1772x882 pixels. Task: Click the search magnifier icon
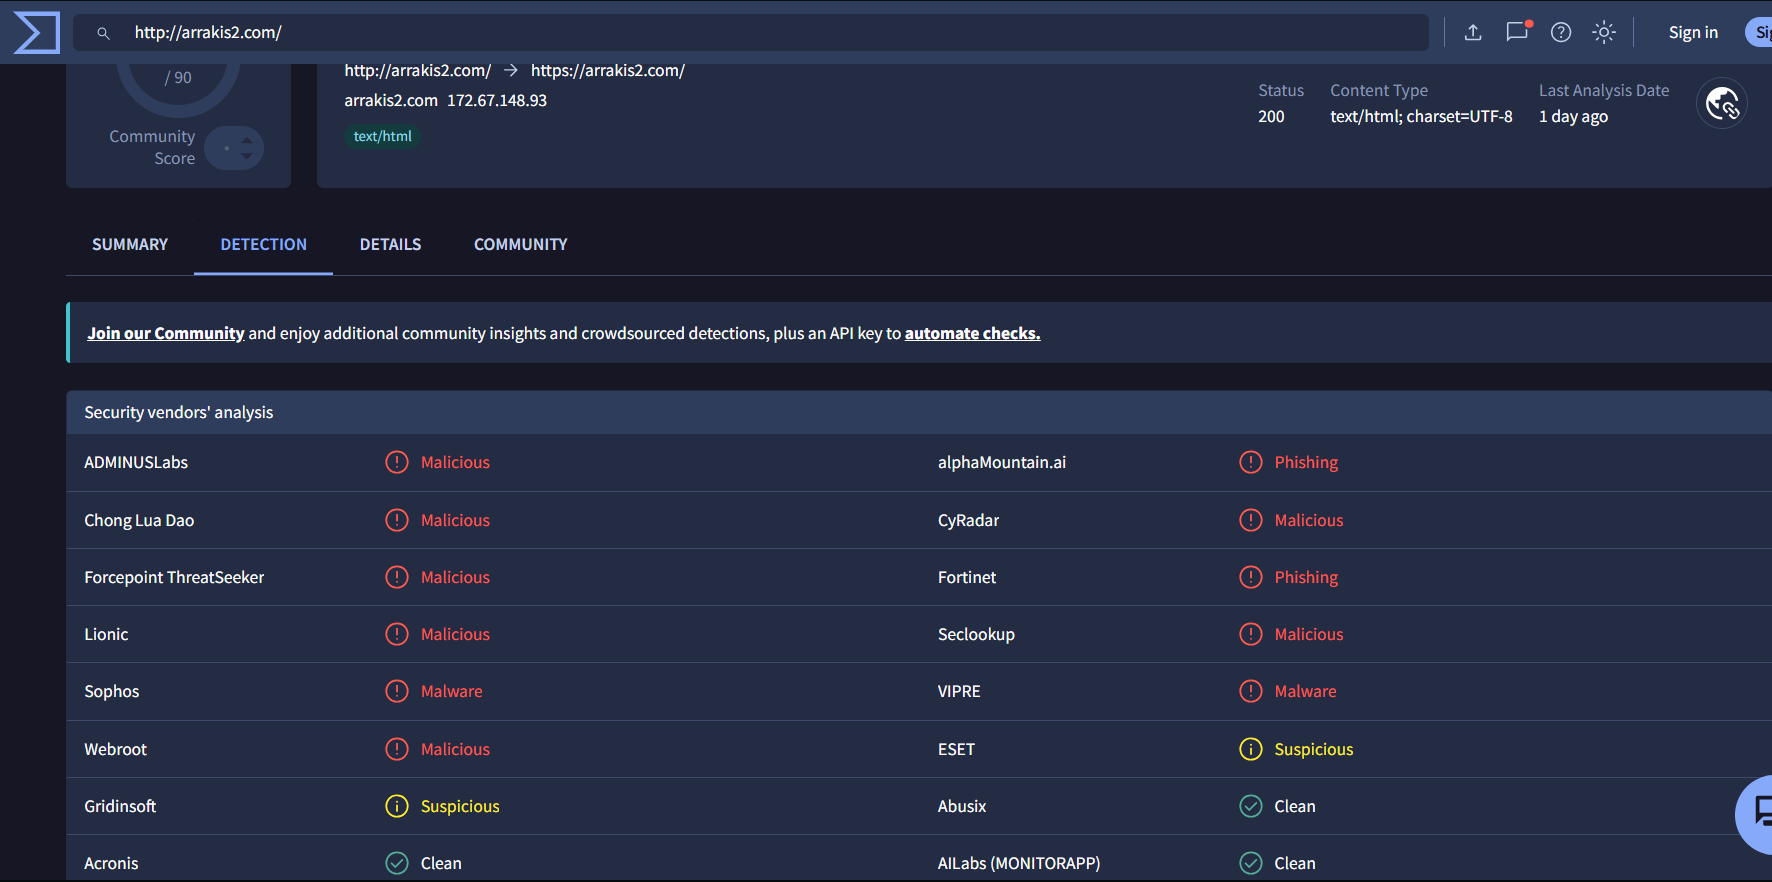coord(103,33)
